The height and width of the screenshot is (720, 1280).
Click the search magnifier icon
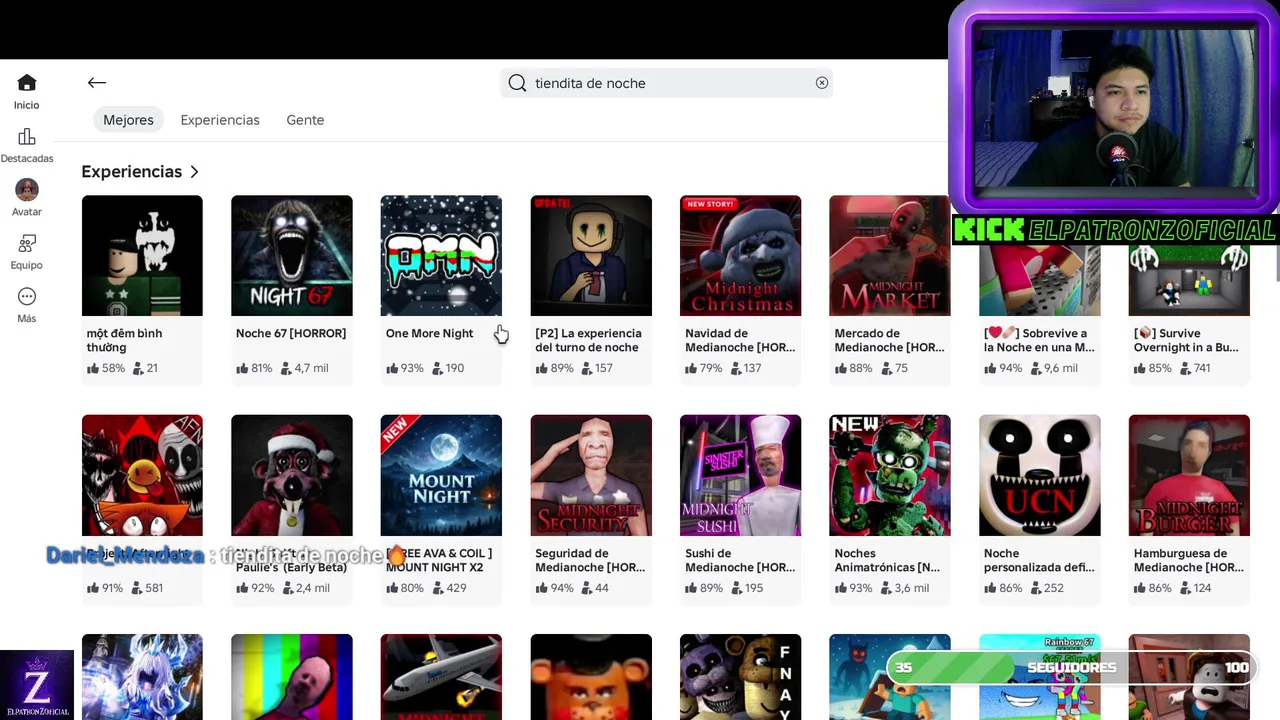coord(517,83)
